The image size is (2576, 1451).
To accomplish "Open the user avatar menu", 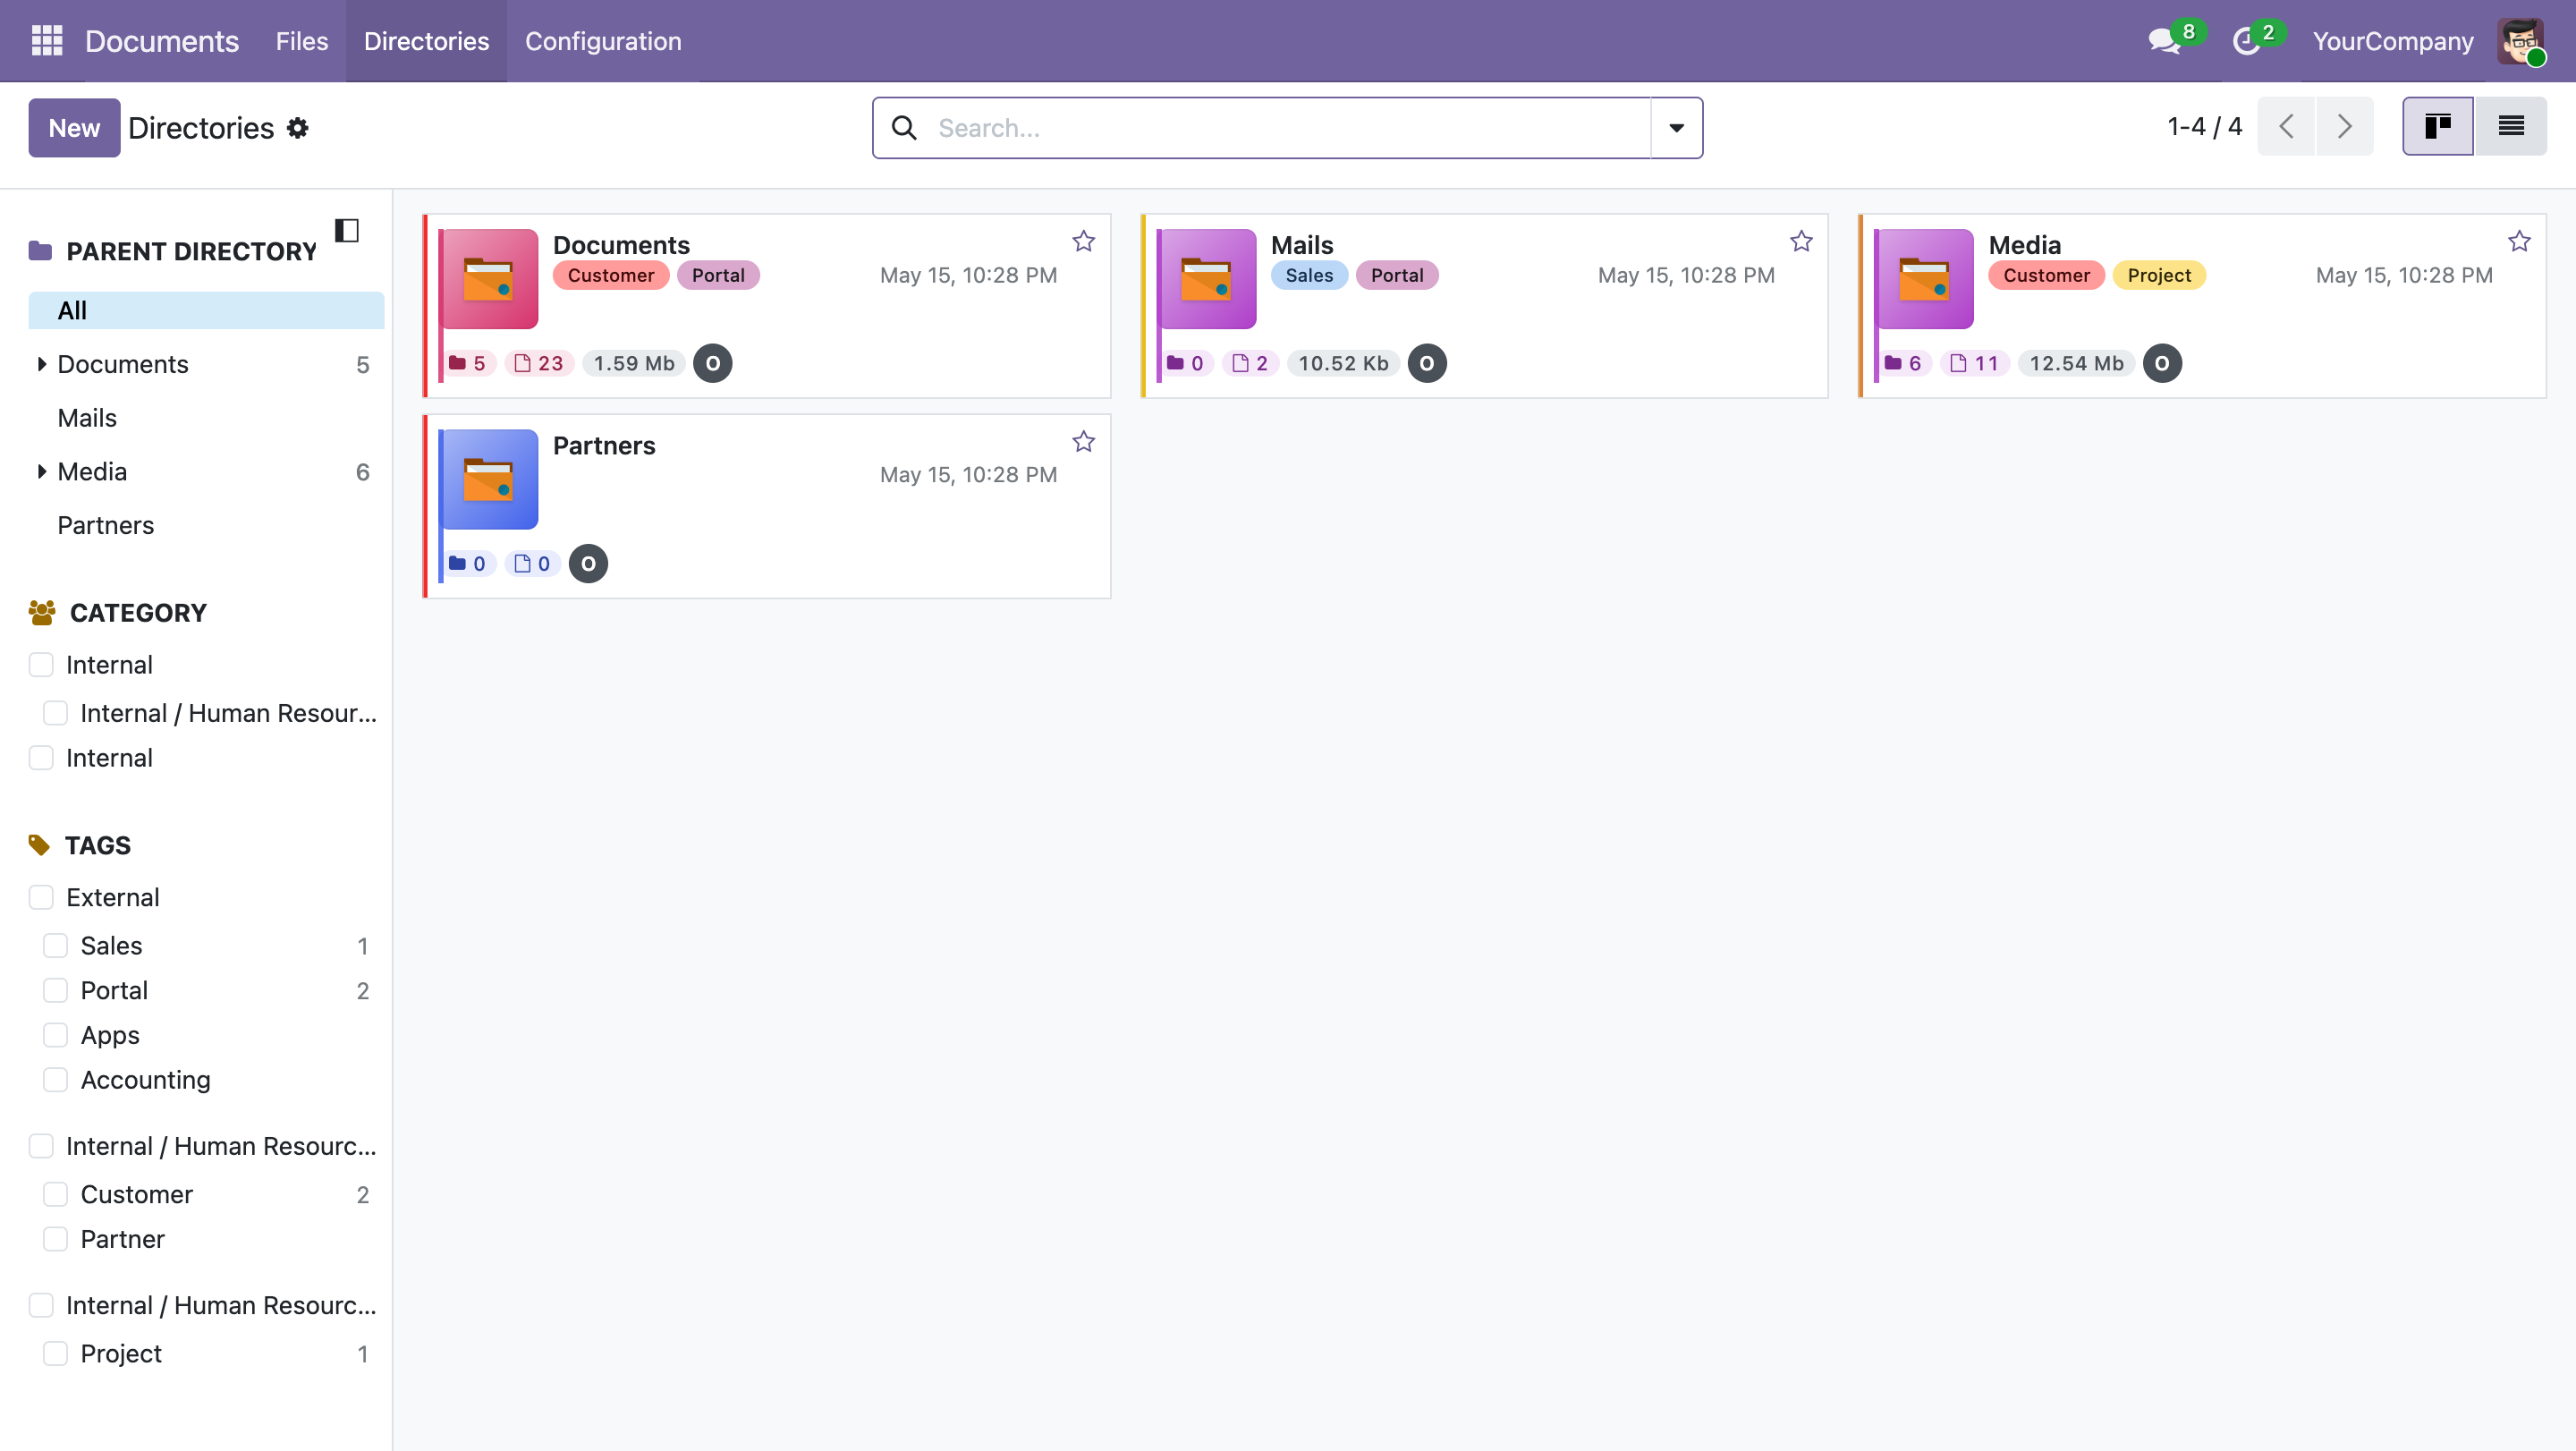I will pyautogui.click(x=2521, y=41).
